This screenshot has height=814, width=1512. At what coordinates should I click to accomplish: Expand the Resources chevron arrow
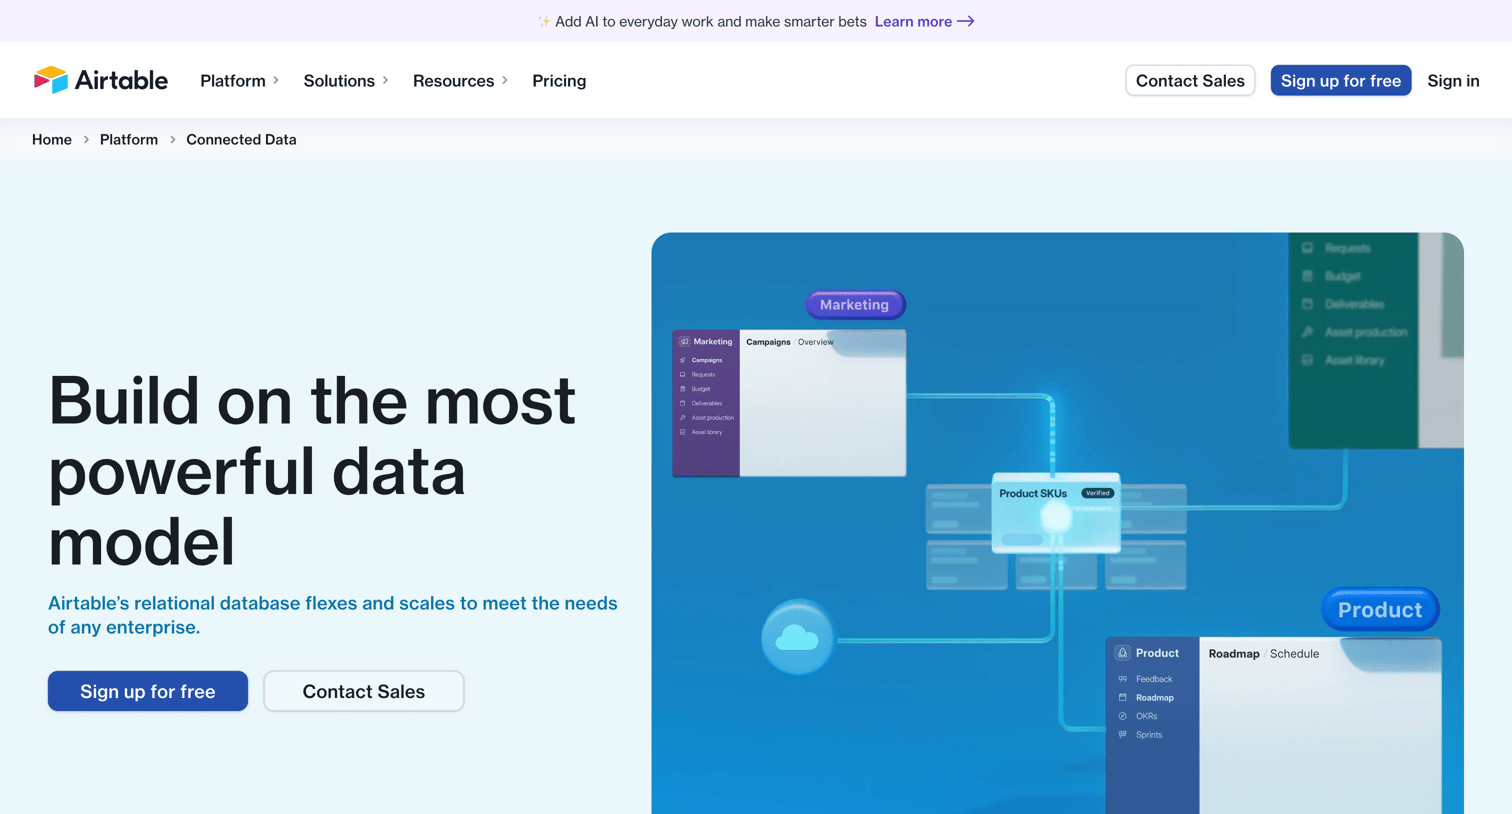pyautogui.click(x=505, y=81)
